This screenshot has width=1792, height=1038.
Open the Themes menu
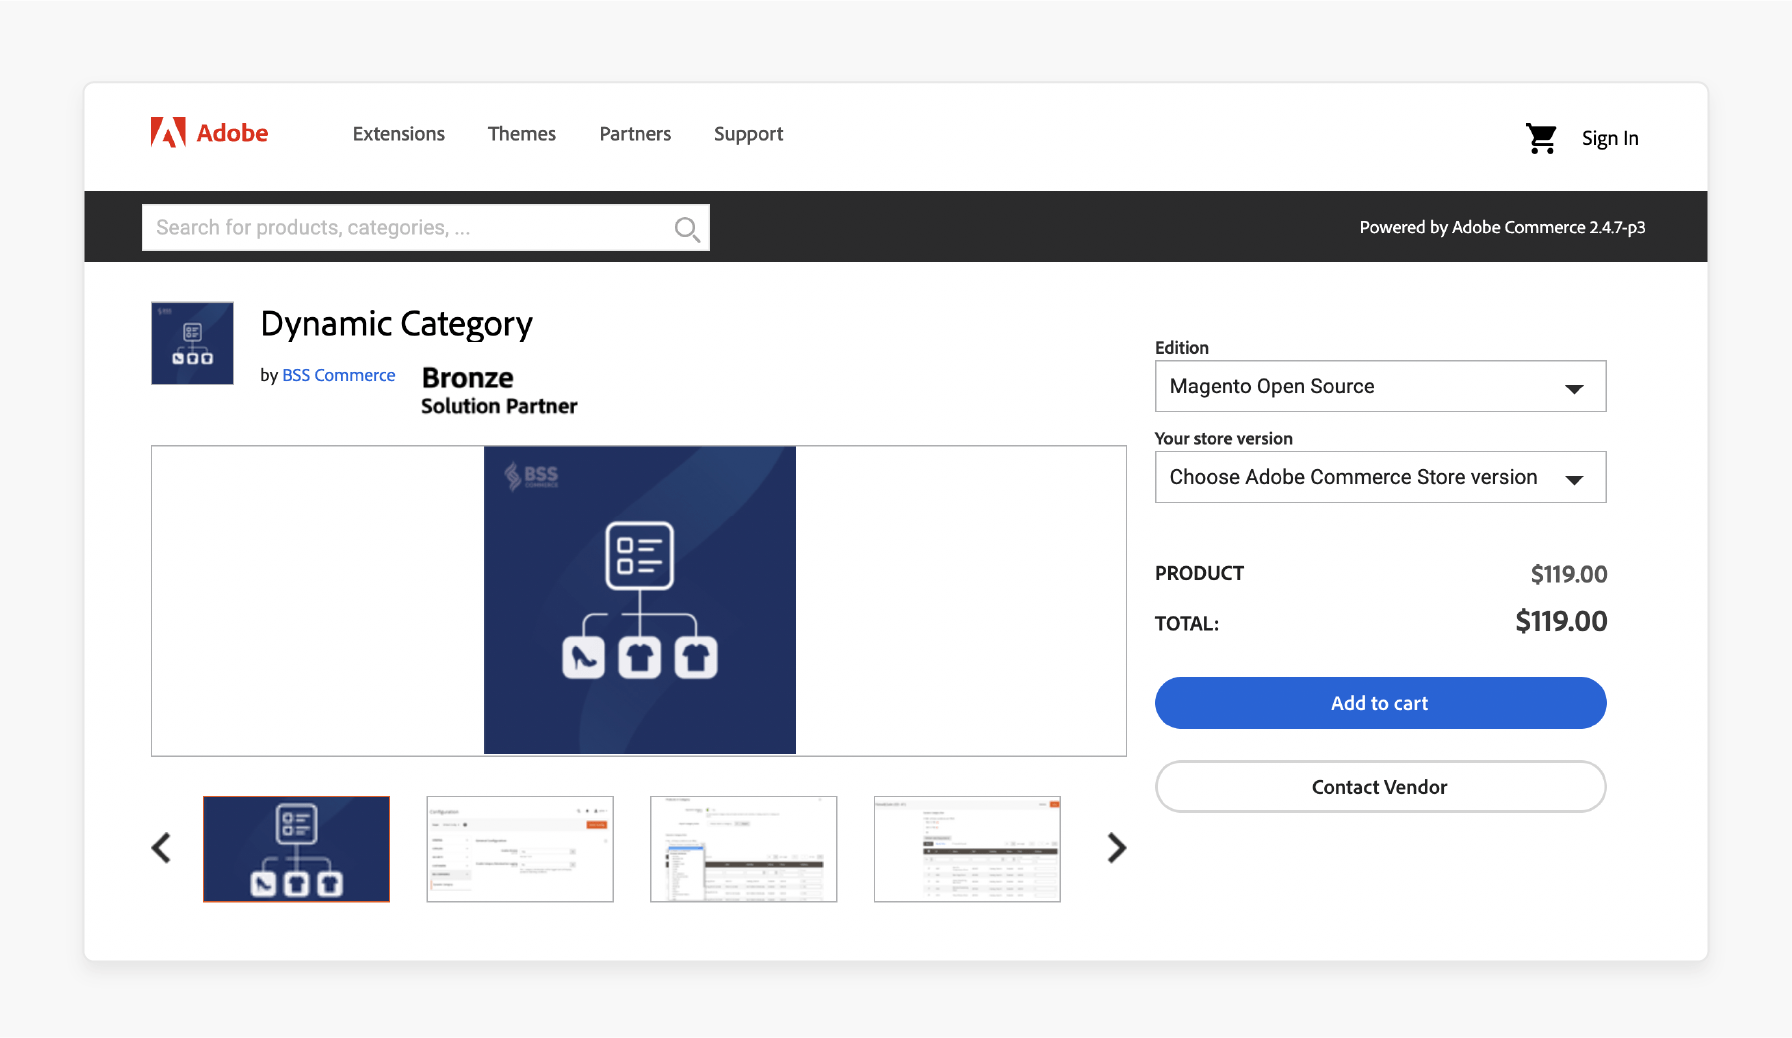point(521,133)
